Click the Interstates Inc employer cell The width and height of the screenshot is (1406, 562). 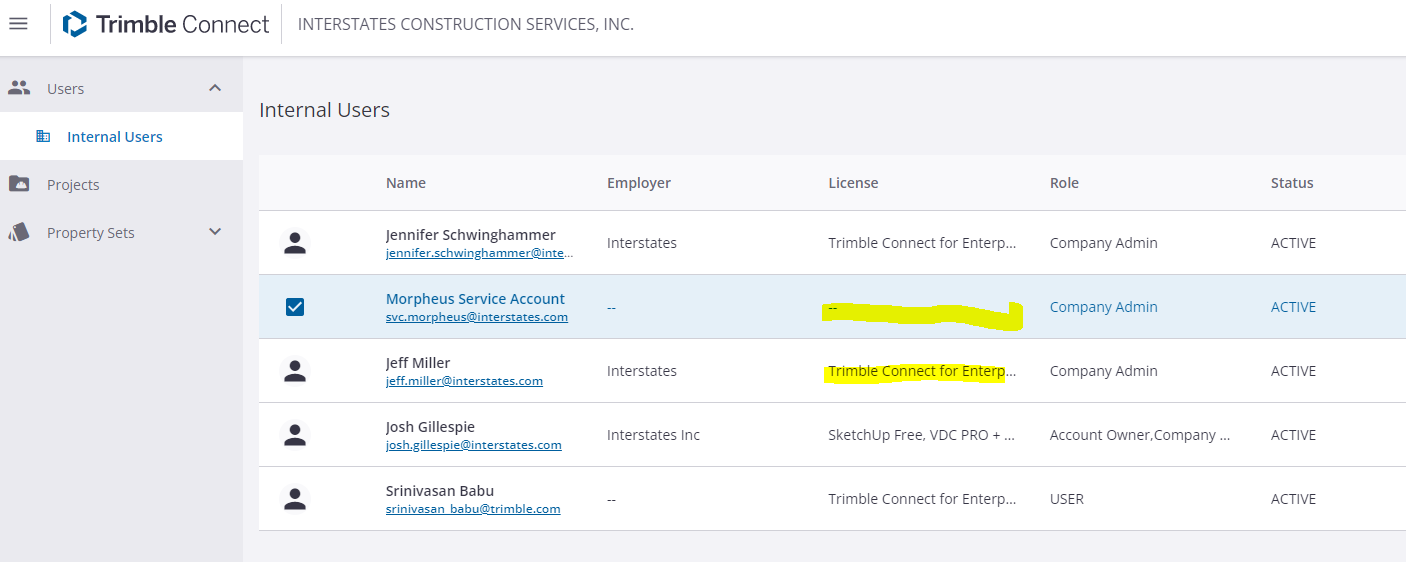tap(653, 435)
